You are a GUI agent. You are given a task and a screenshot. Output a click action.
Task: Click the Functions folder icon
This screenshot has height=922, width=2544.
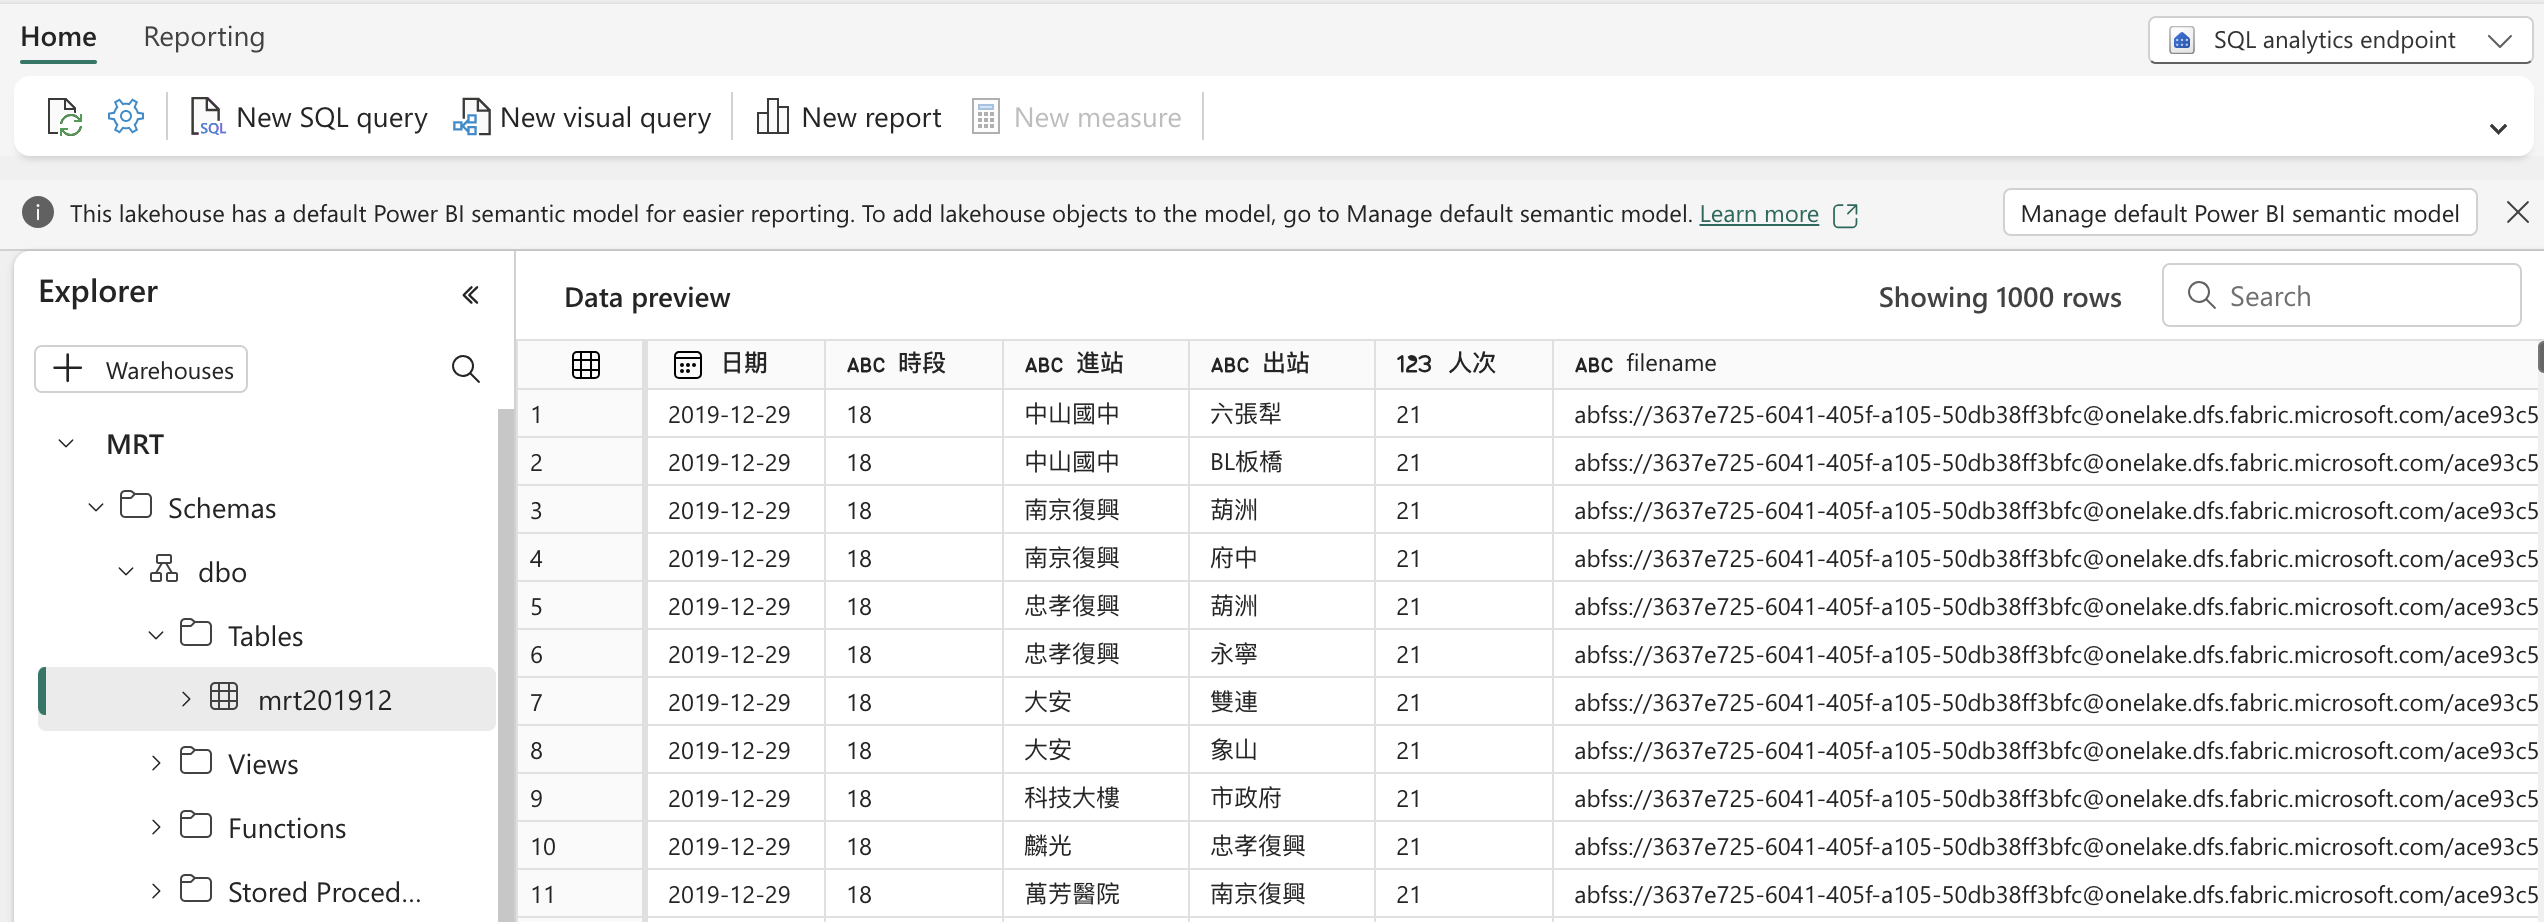(x=196, y=825)
